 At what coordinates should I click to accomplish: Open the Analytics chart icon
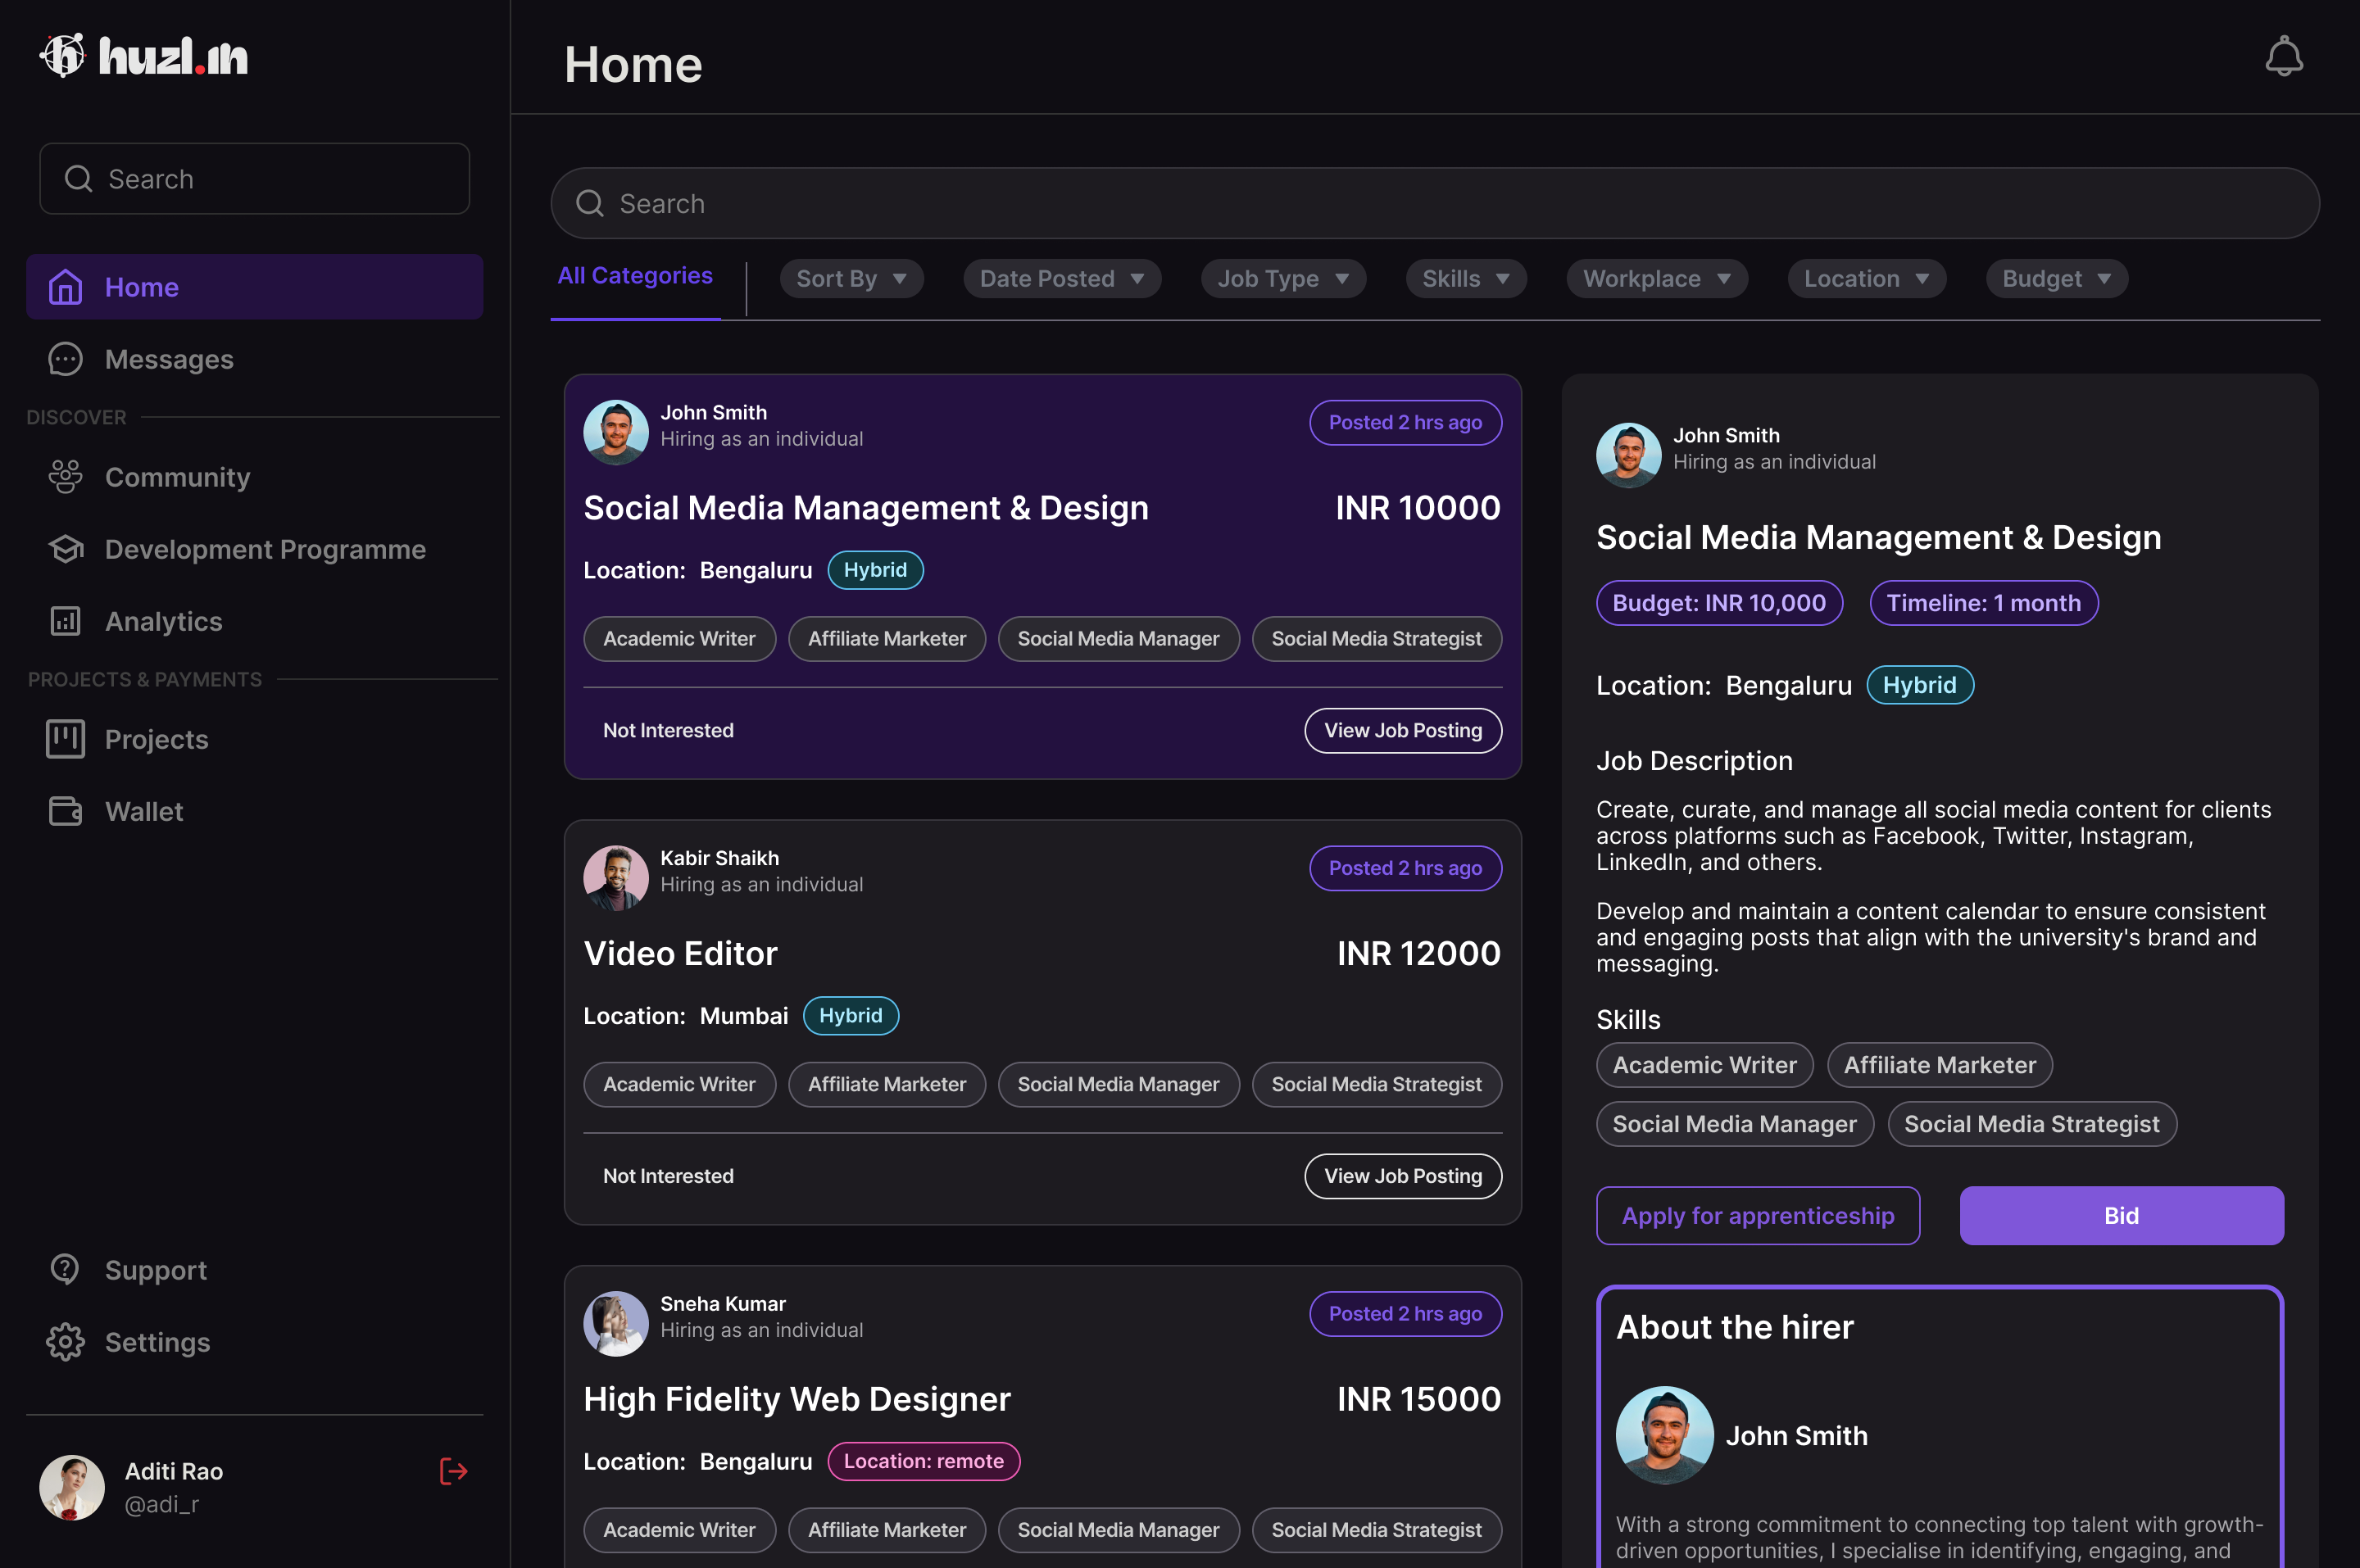coord(65,621)
